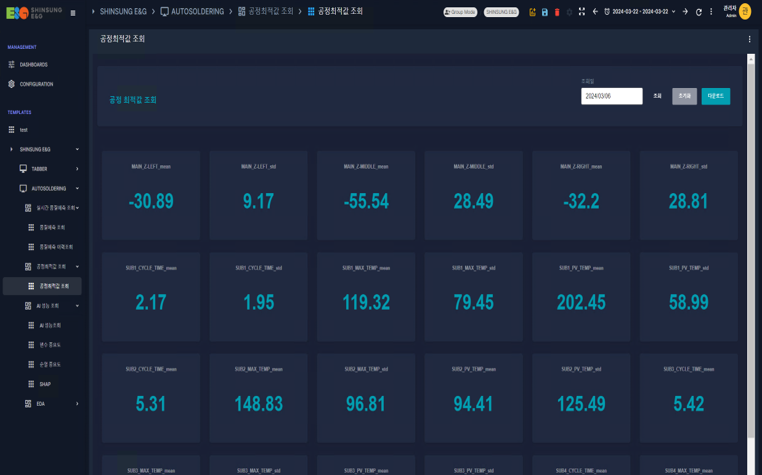Image resolution: width=762 pixels, height=475 pixels.
Task: Collapse the SHINSUNG E&G sidebar group
Action: 77,149
